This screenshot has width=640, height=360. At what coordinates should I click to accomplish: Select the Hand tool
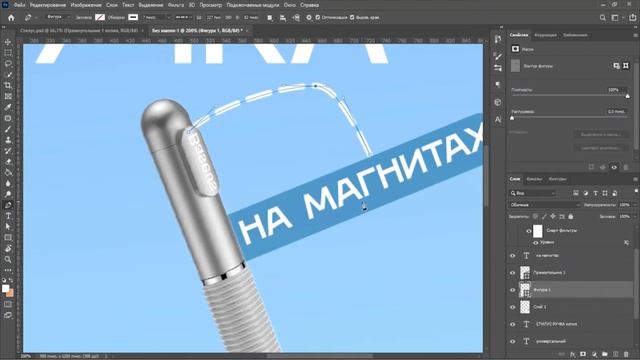point(8,249)
